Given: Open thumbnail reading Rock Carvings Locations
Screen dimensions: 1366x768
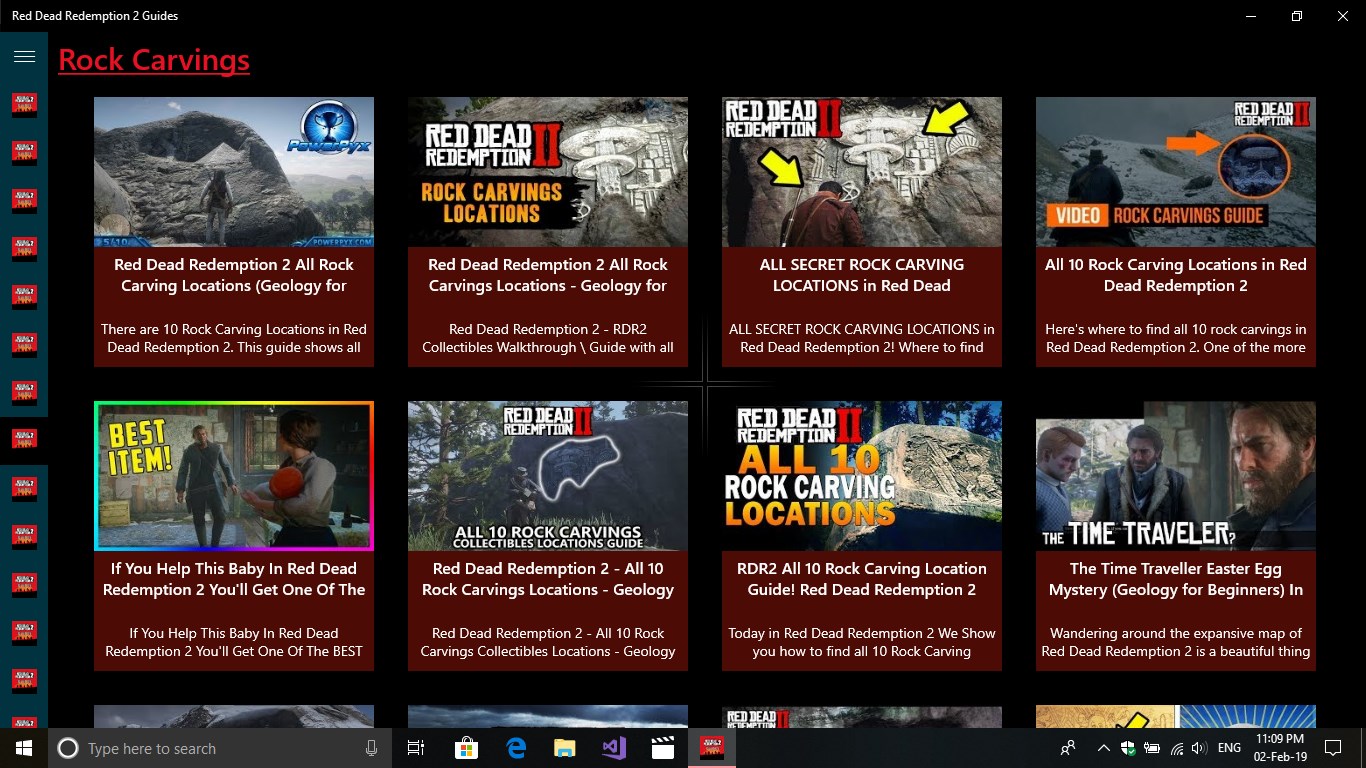Looking at the screenshot, I should point(548,172).
